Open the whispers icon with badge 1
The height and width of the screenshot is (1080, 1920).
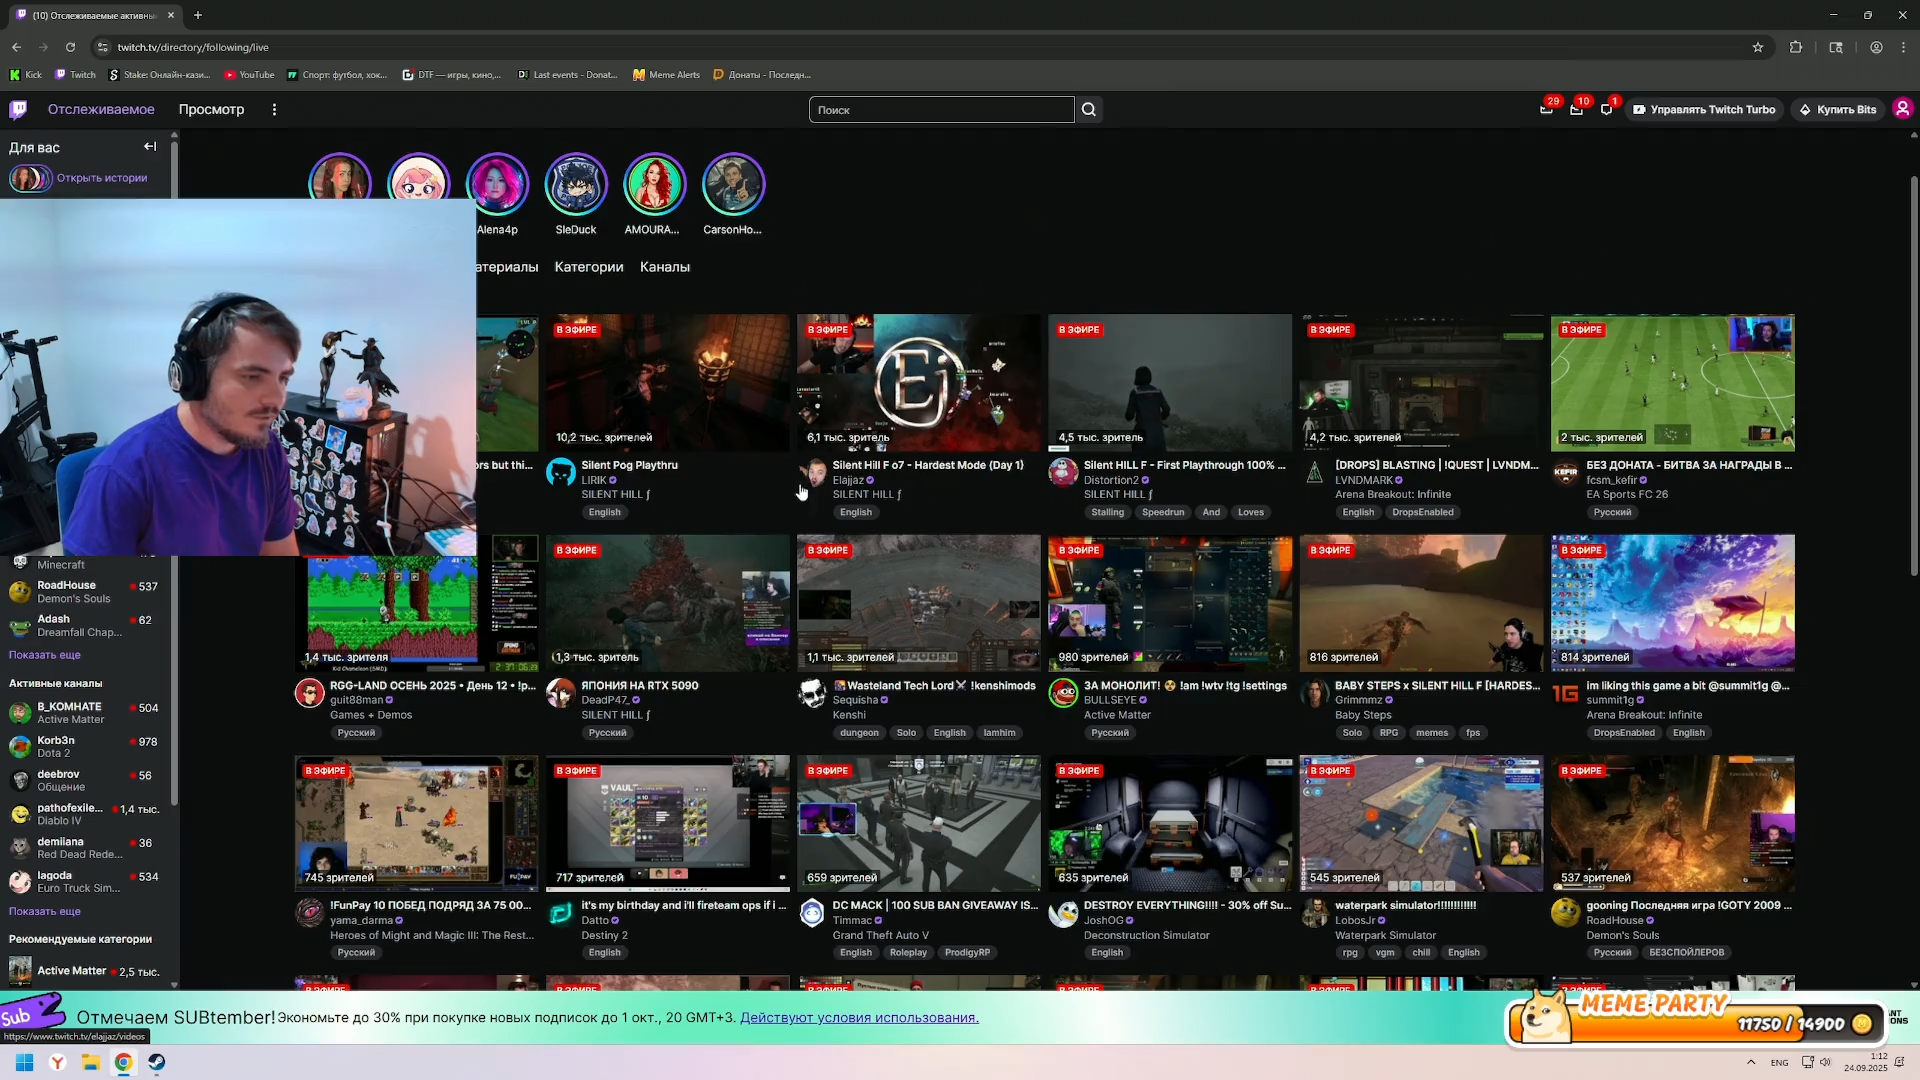[x=1607, y=110]
